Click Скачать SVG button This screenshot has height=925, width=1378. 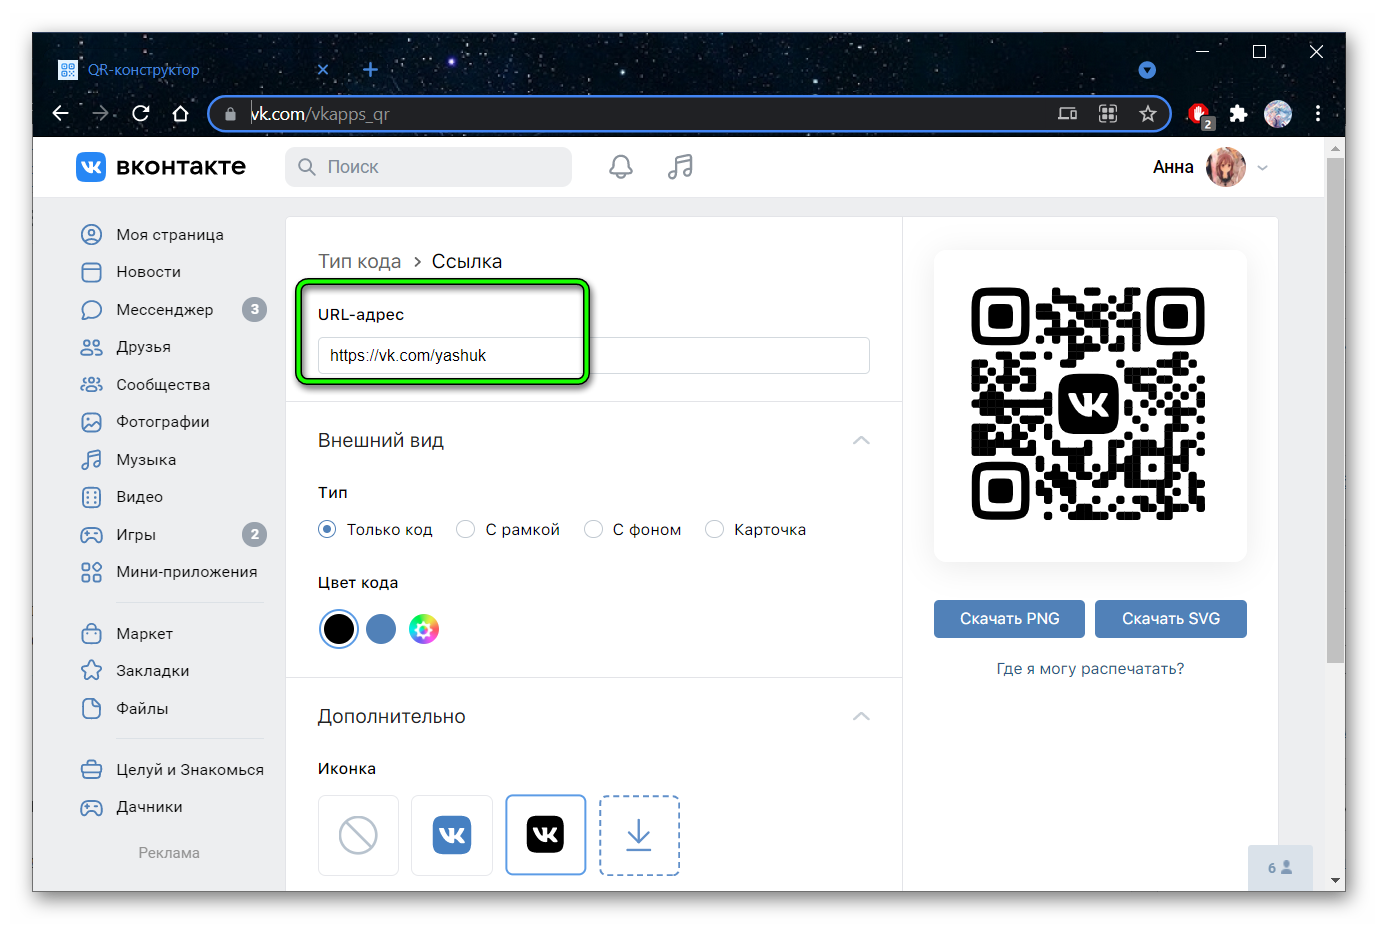click(x=1171, y=619)
